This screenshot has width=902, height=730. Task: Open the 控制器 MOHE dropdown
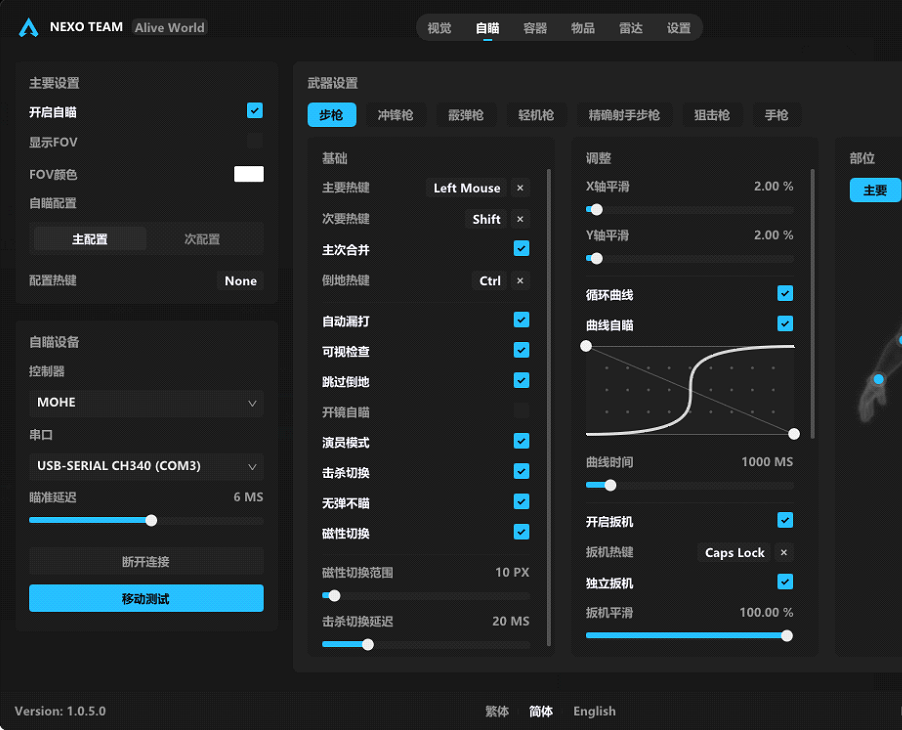click(146, 403)
